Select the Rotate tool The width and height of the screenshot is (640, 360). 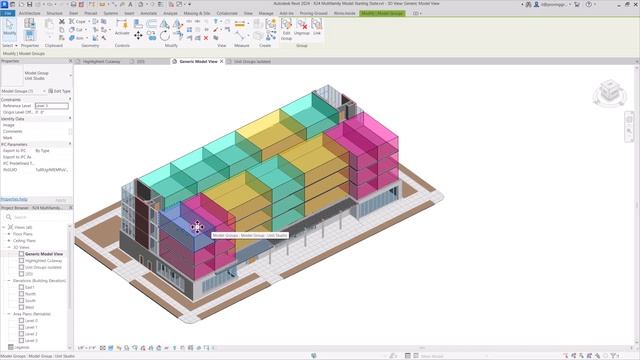click(164, 36)
